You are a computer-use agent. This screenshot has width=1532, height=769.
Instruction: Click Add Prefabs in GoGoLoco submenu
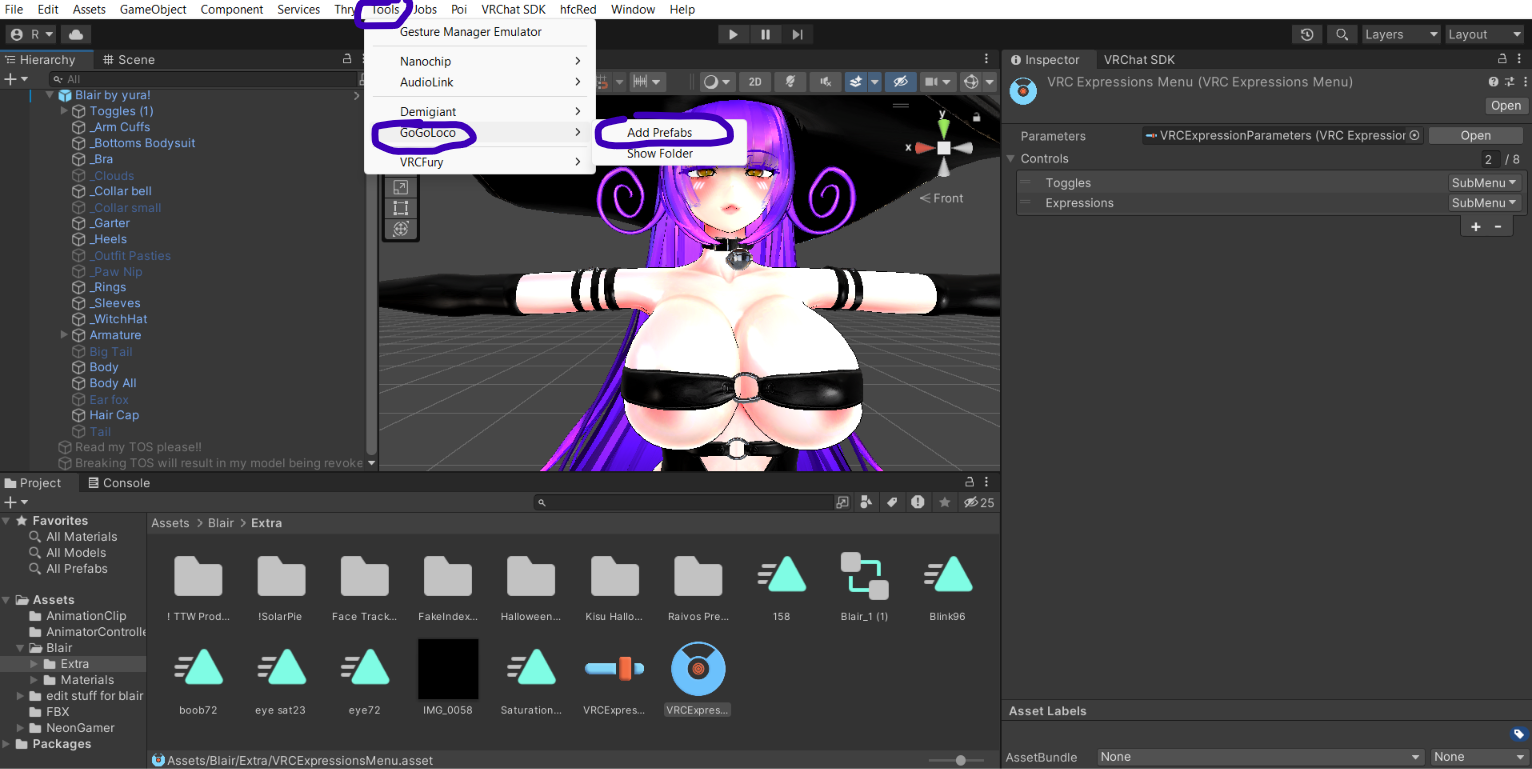pos(659,132)
